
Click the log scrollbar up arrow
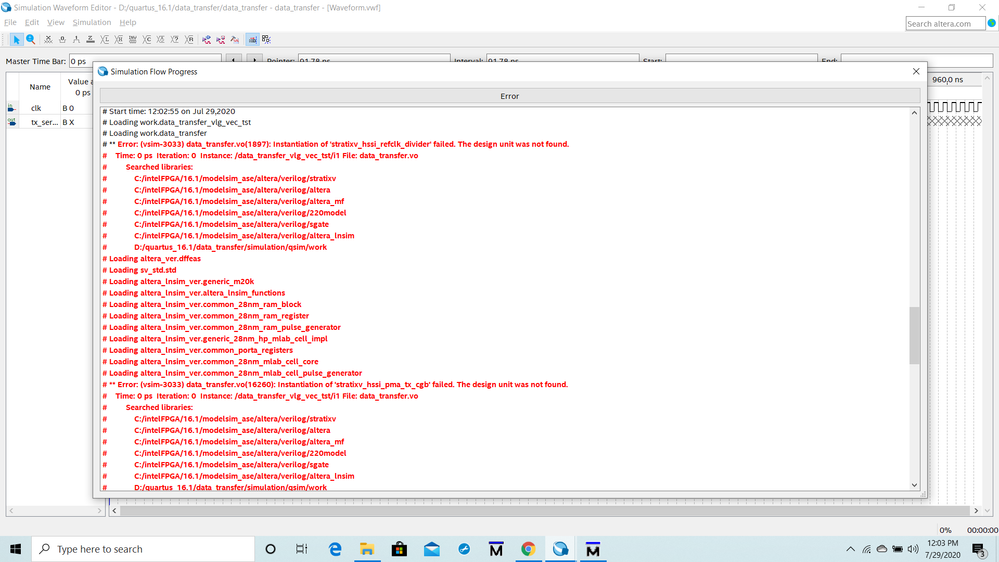(914, 113)
